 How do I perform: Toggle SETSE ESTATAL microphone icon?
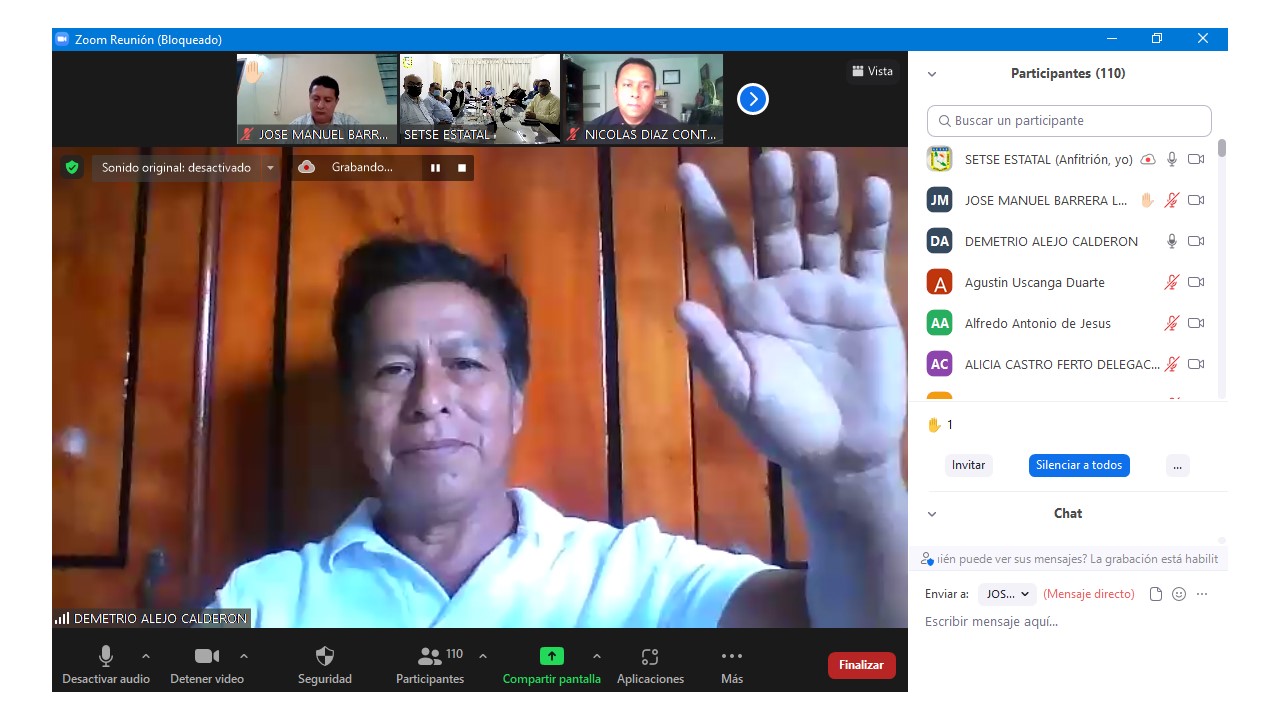pyautogui.click(x=1172, y=160)
